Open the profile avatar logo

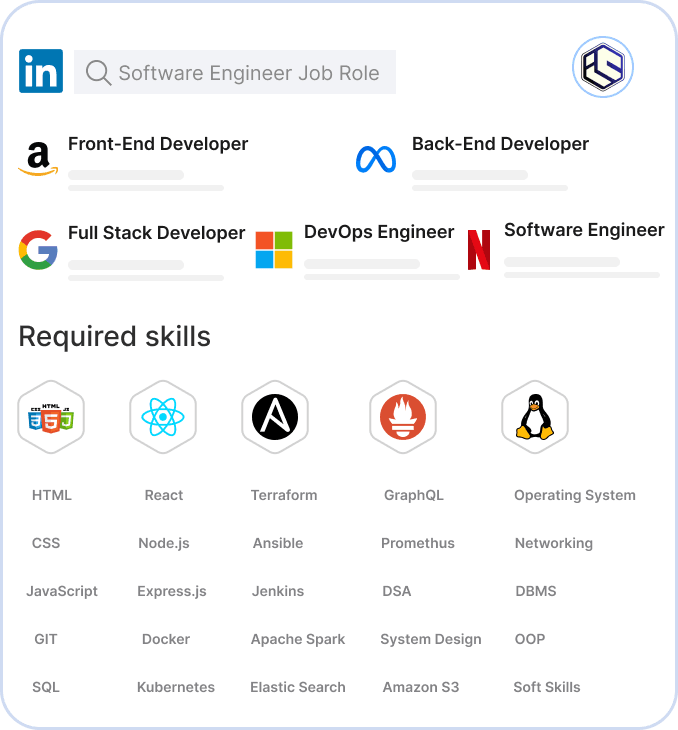(x=603, y=67)
